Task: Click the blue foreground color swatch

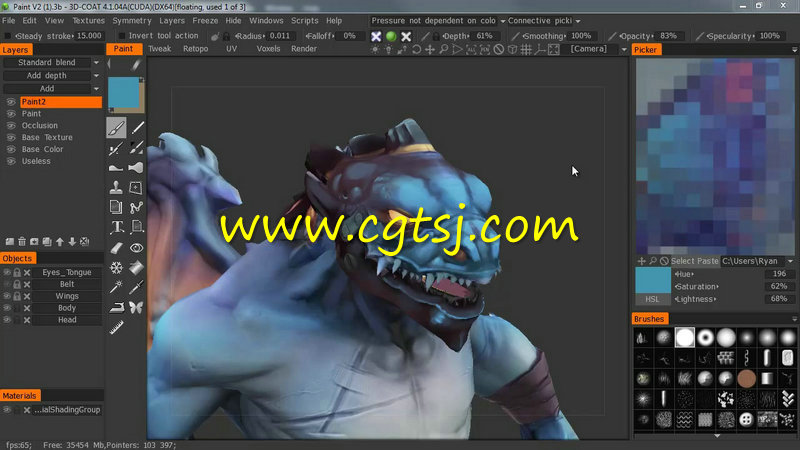Action: tap(123, 92)
